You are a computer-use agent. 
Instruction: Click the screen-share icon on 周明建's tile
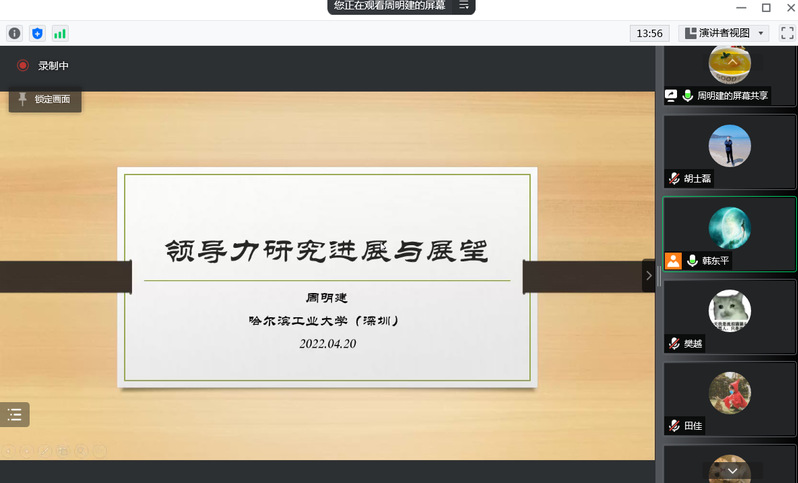click(x=671, y=95)
